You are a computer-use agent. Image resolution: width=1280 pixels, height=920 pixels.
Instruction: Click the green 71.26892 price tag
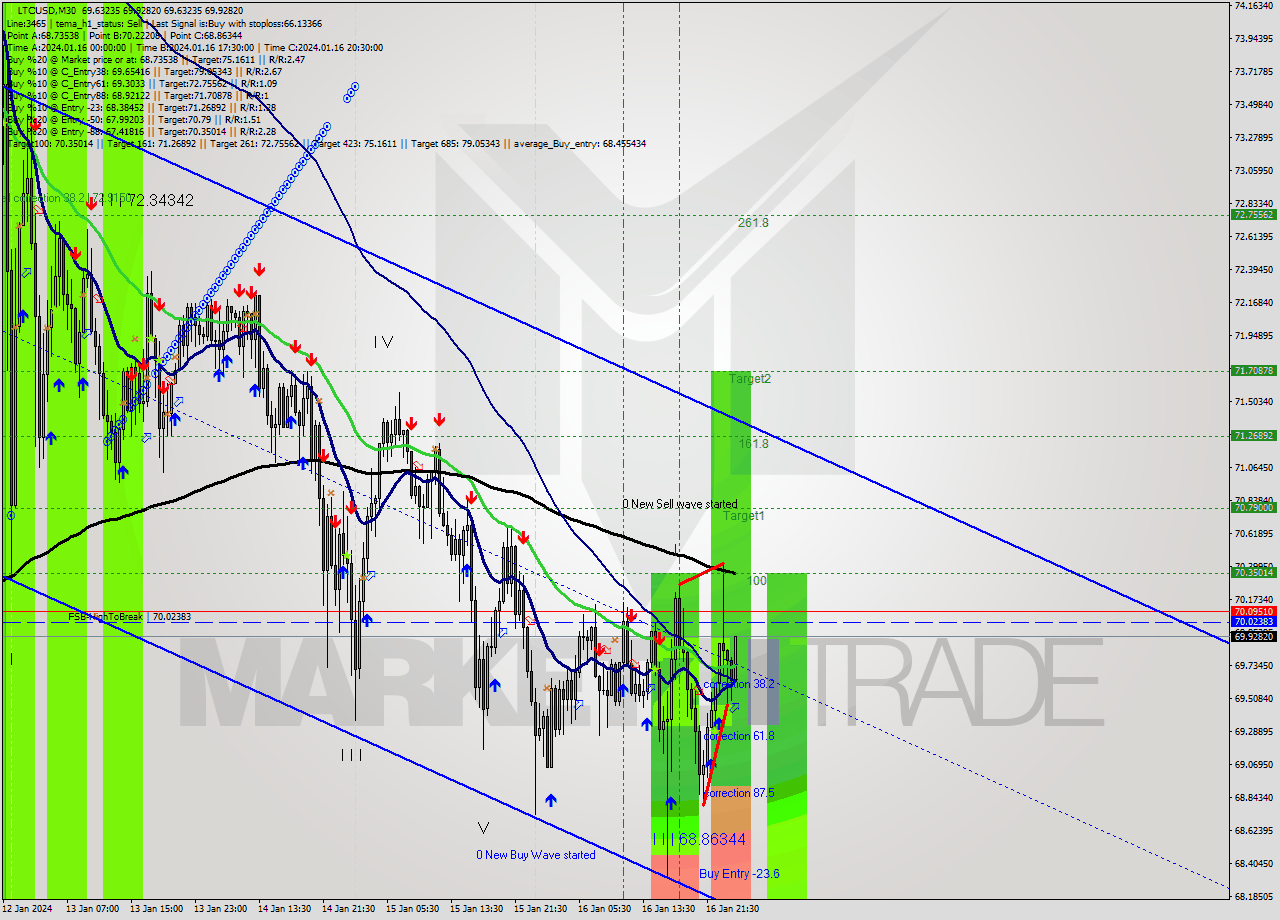point(1254,436)
